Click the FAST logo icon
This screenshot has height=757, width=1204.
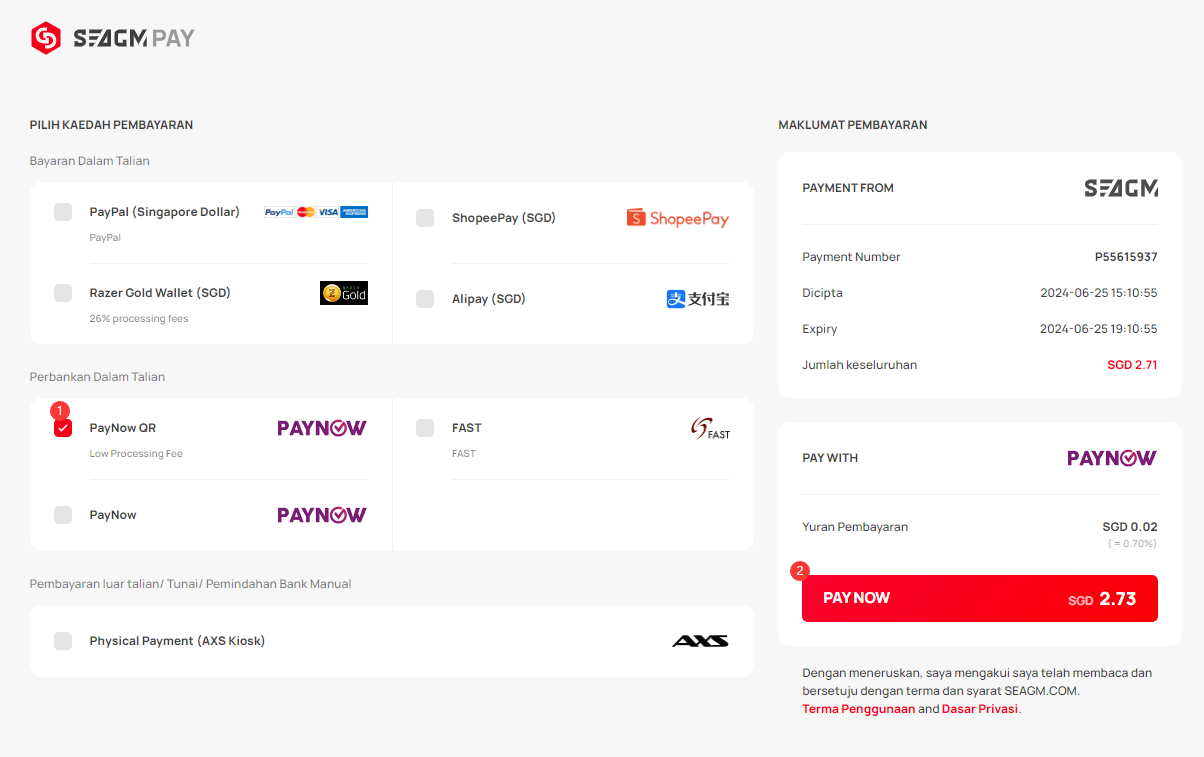(x=710, y=429)
